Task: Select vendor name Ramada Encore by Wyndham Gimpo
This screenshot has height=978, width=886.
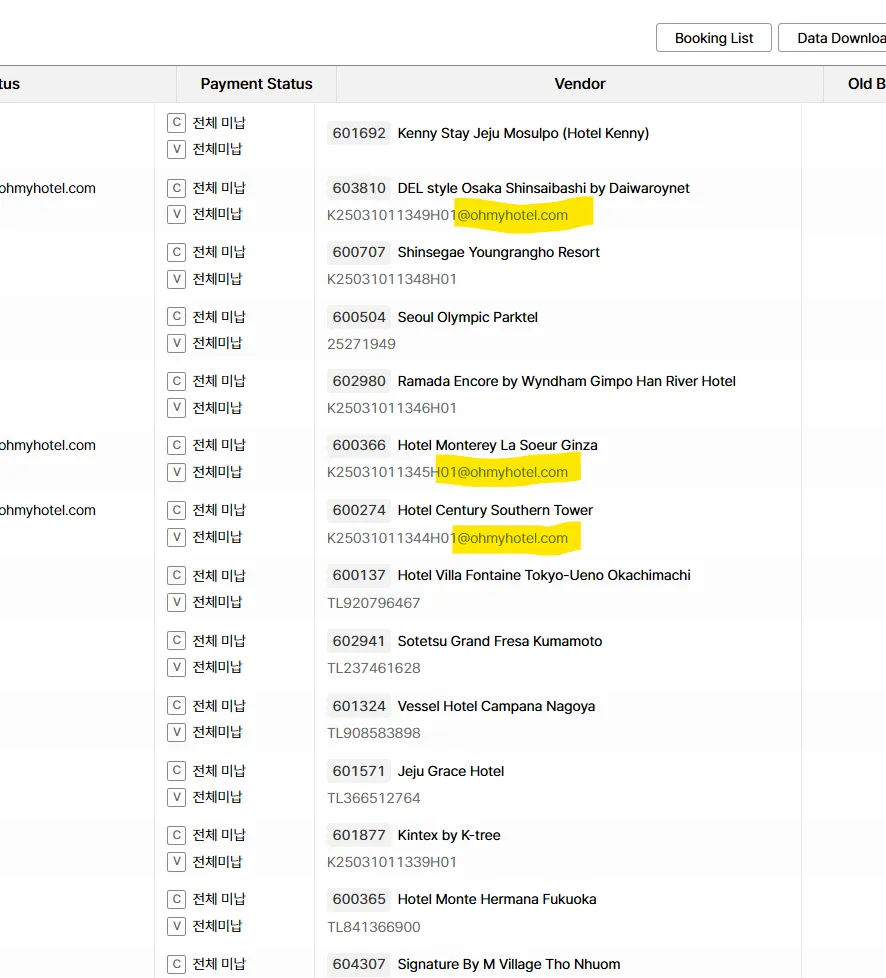Action: [567, 381]
